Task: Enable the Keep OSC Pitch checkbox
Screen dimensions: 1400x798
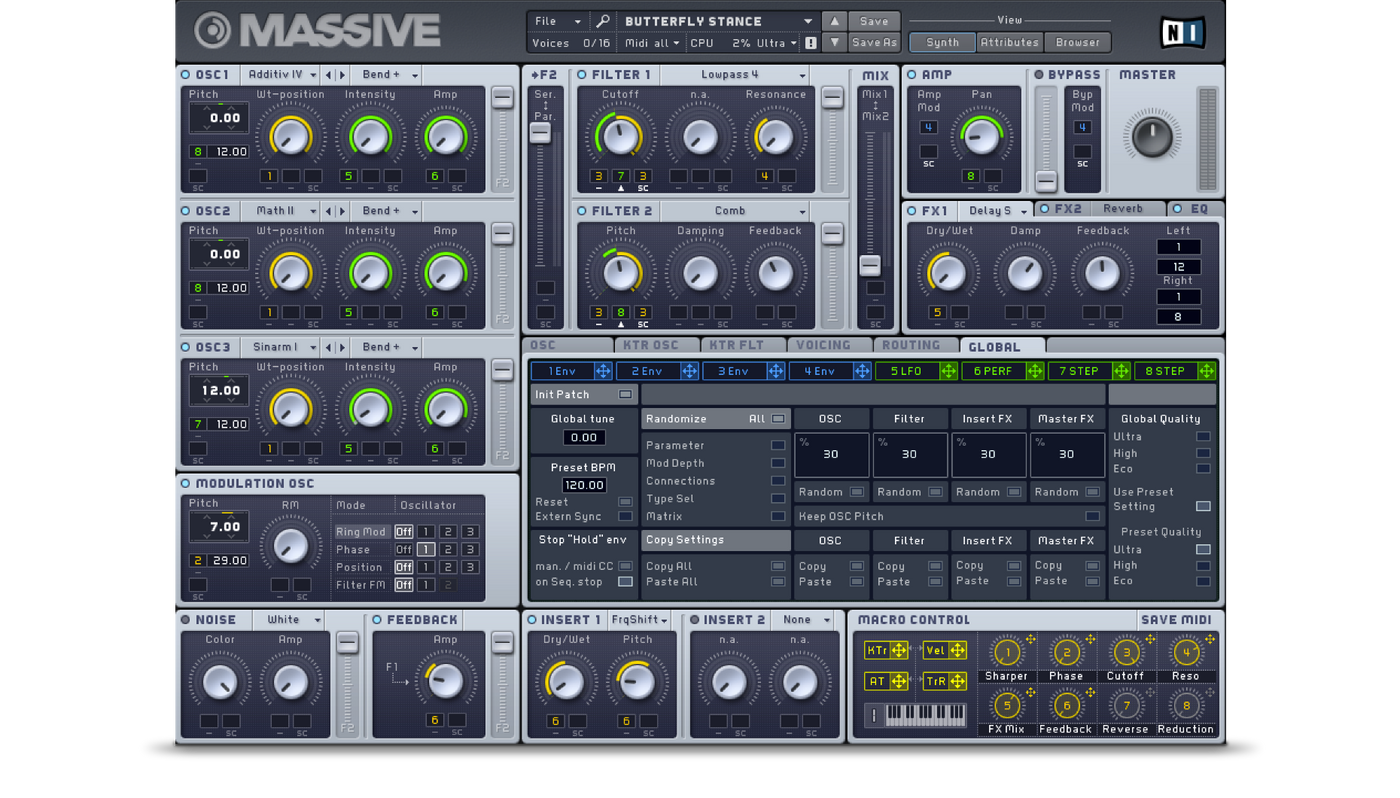Action: tap(1092, 516)
